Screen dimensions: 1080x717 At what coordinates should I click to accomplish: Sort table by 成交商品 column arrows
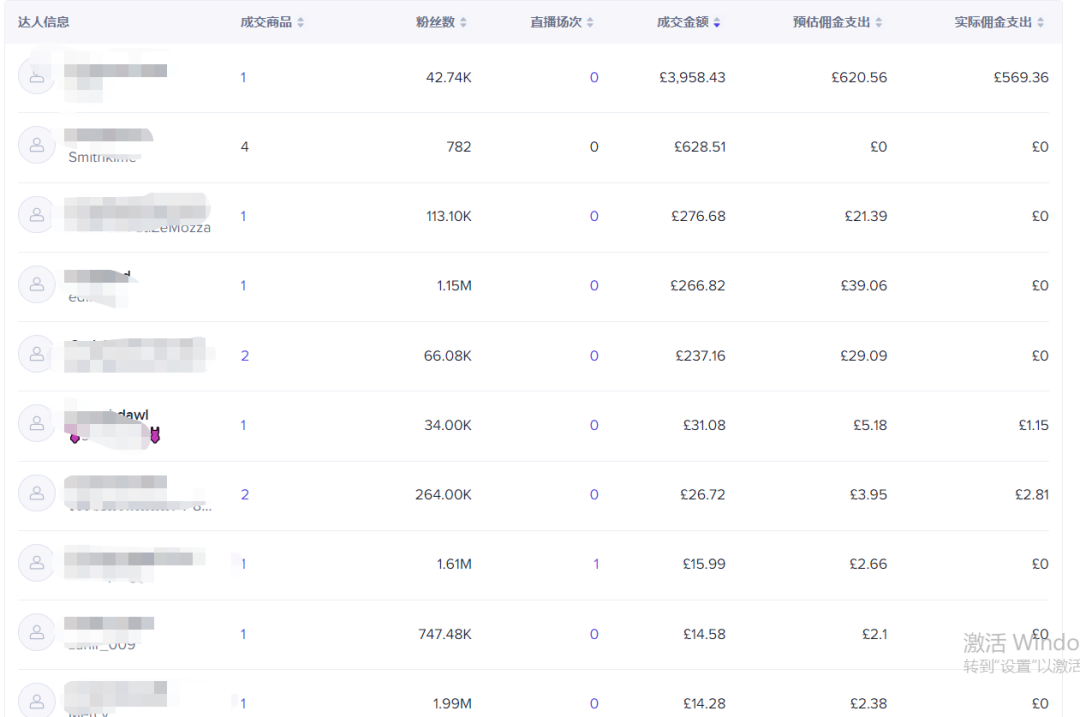tap(301, 22)
